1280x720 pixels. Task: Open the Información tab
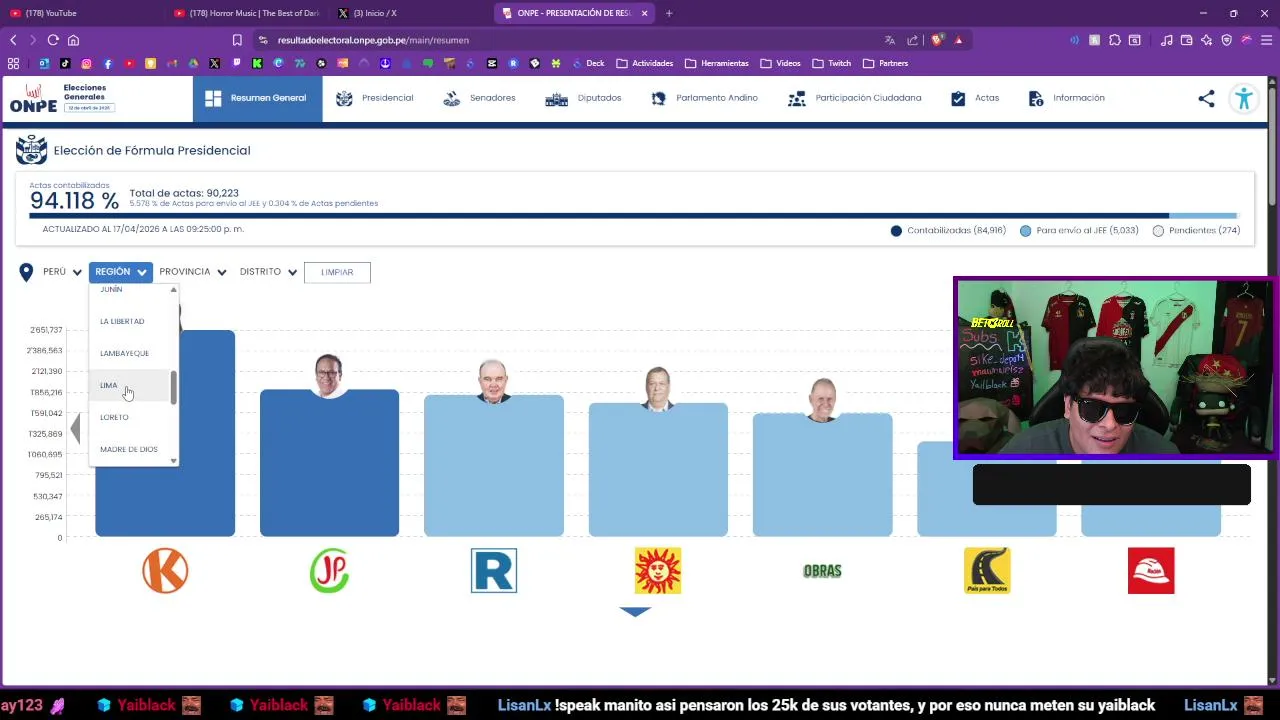point(1066,98)
